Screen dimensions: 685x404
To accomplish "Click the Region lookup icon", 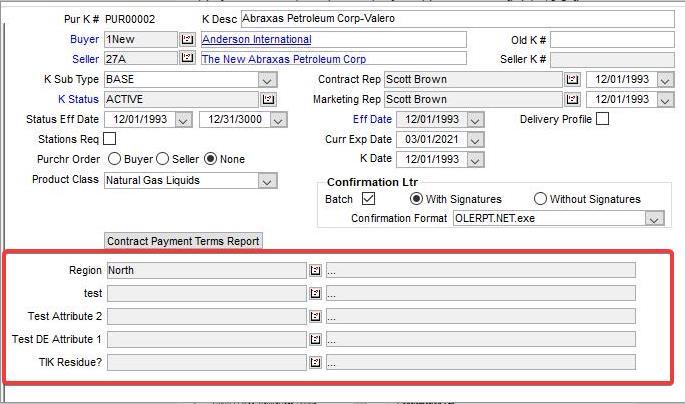I will click(x=315, y=270).
